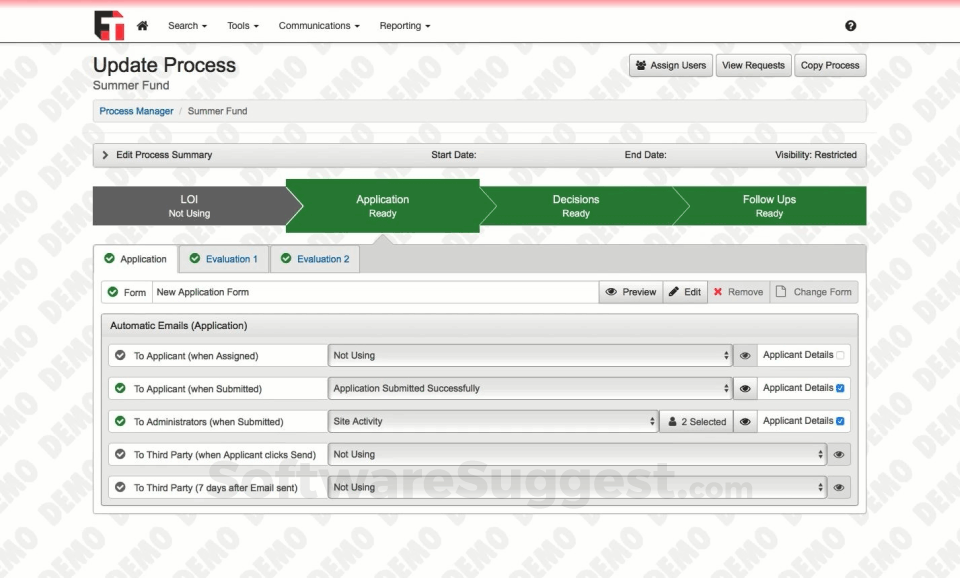Screen dimensions: 960x578
Task: Click the Assign Users button
Action: tap(671, 66)
